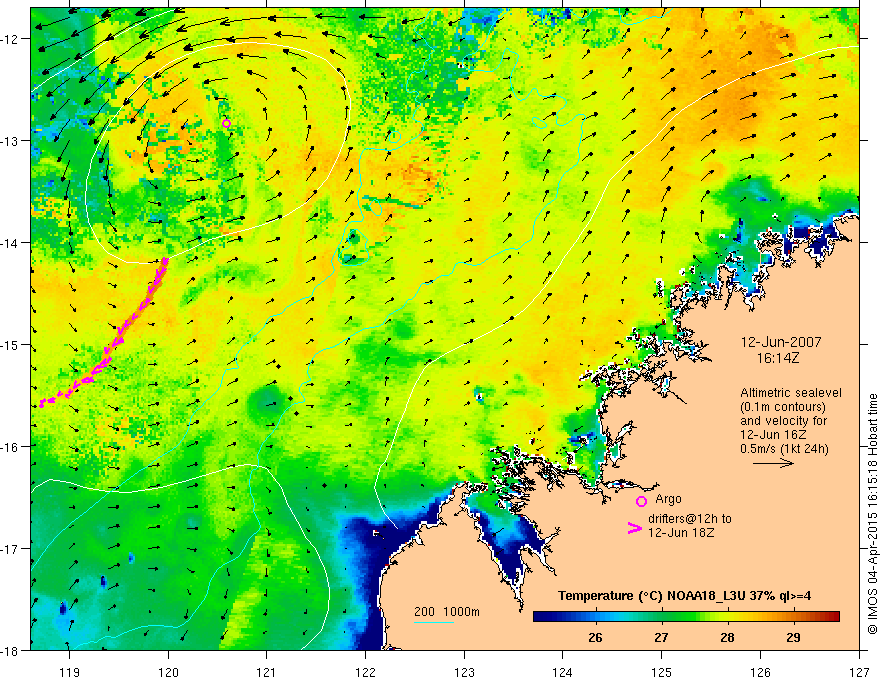
Task: Click the magenta drifter legend arrowhead
Action: pos(635,528)
